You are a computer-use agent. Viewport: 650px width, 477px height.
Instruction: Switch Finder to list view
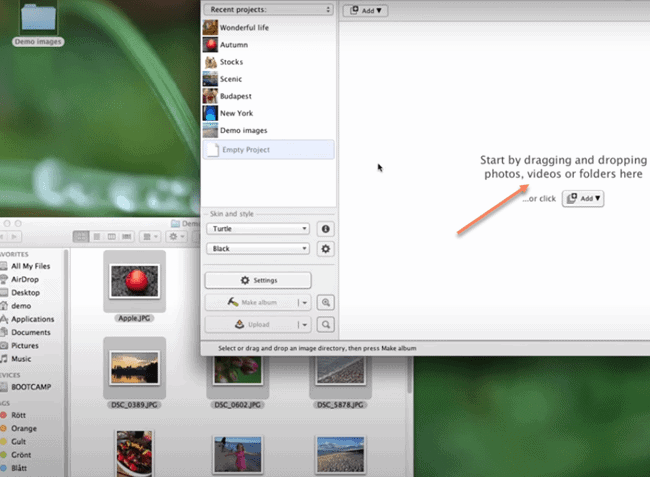click(96, 236)
